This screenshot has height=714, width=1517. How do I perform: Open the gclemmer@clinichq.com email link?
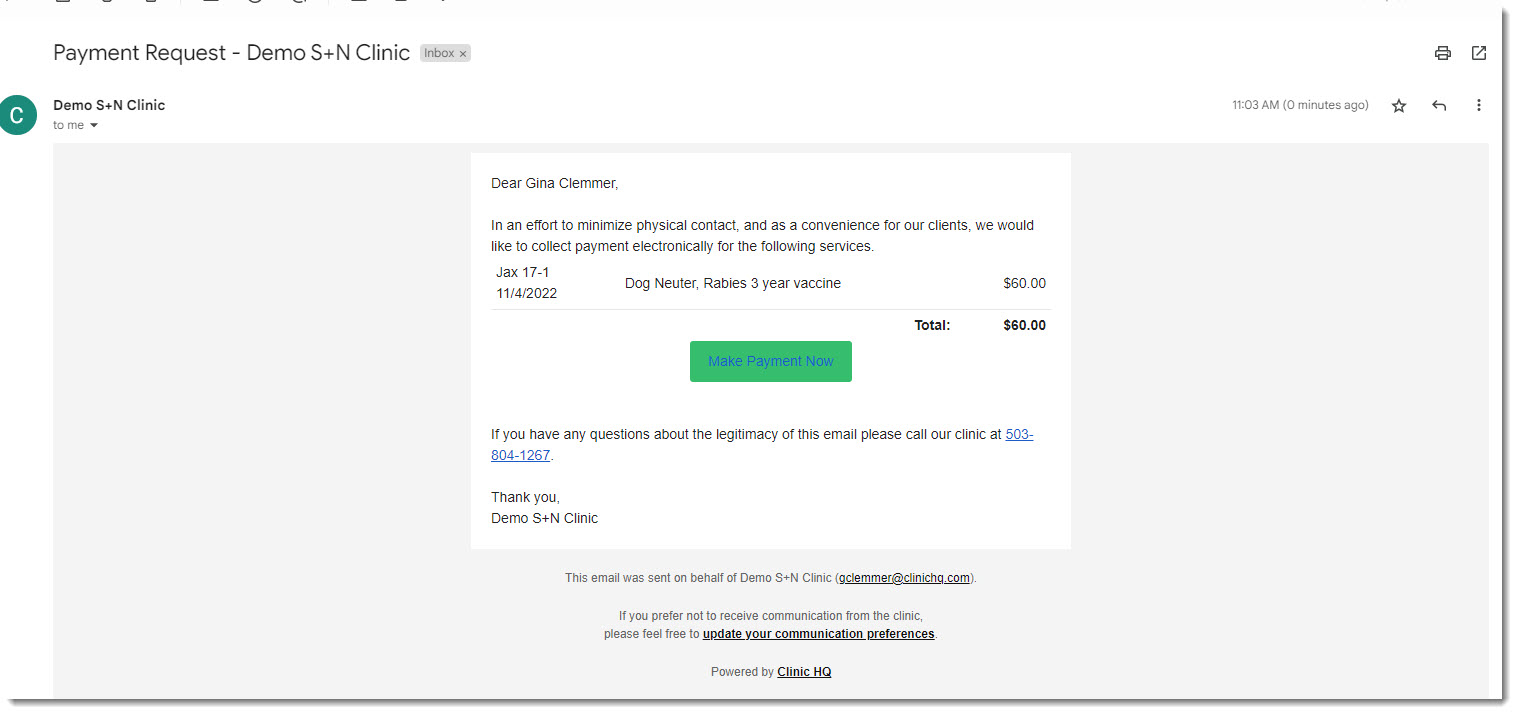coord(904,578)
